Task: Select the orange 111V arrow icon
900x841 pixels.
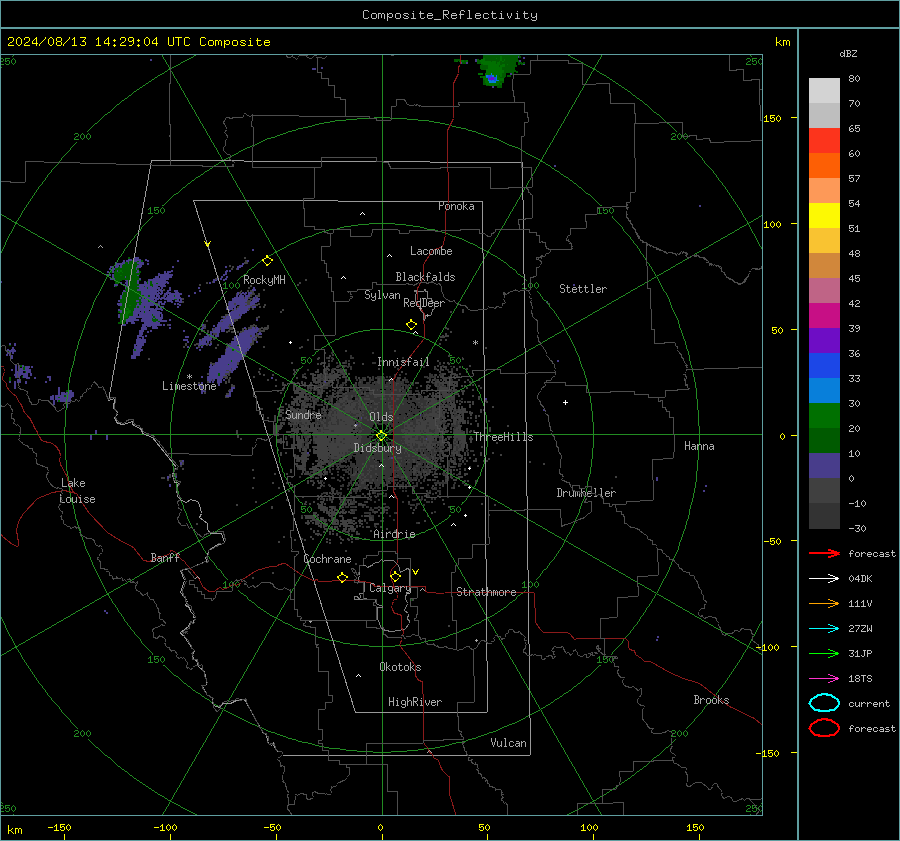Action: tap(824, 603)
